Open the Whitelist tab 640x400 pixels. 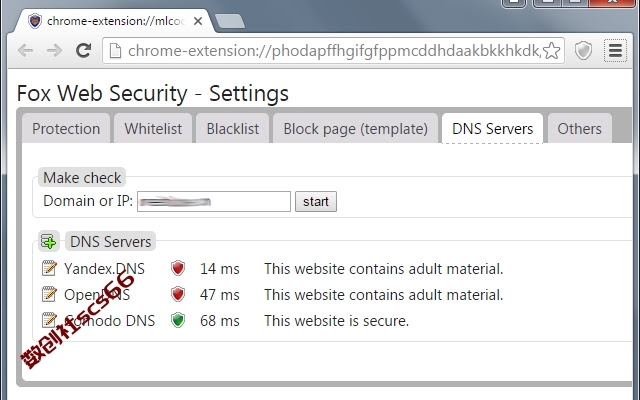153,129
